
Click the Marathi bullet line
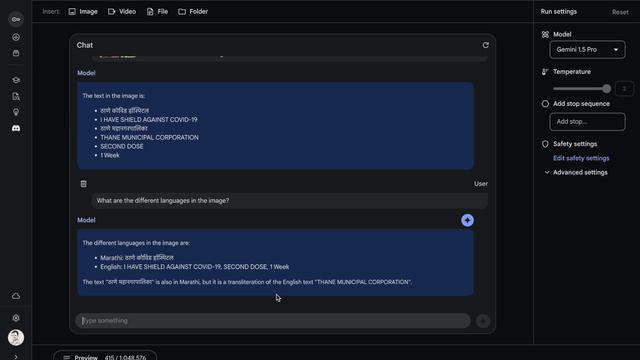coord(137,258)
